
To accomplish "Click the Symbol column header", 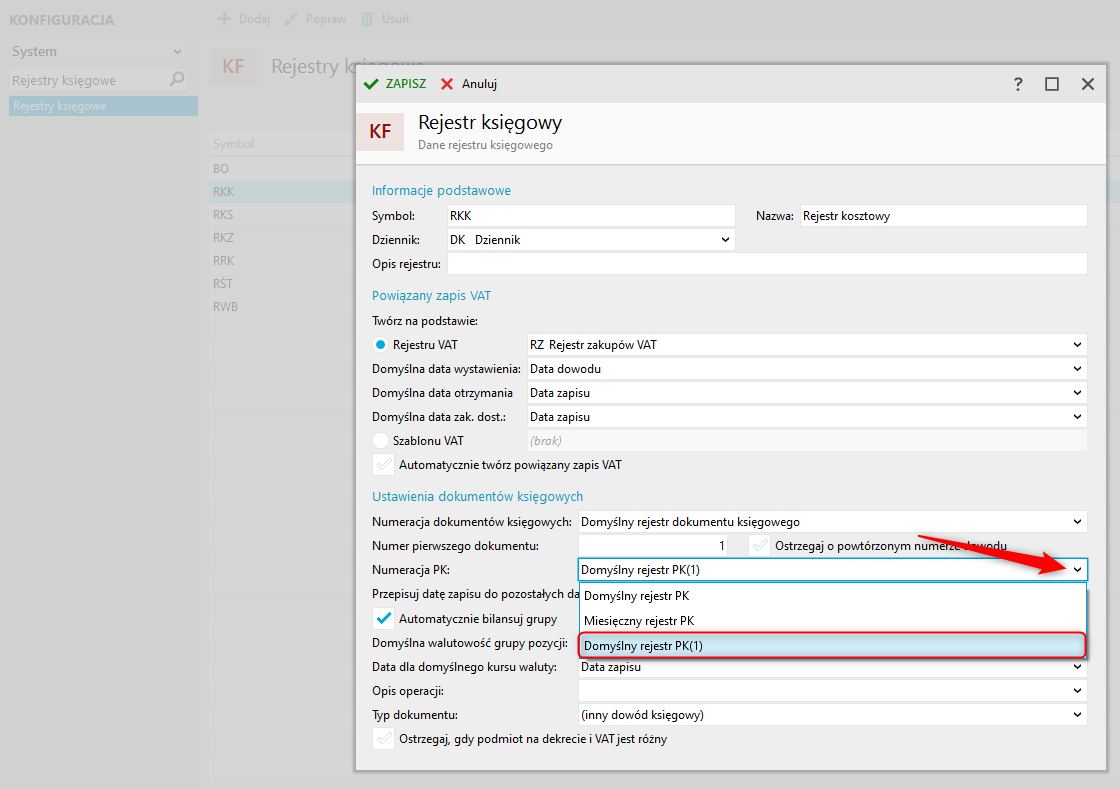I will [234, 144].
